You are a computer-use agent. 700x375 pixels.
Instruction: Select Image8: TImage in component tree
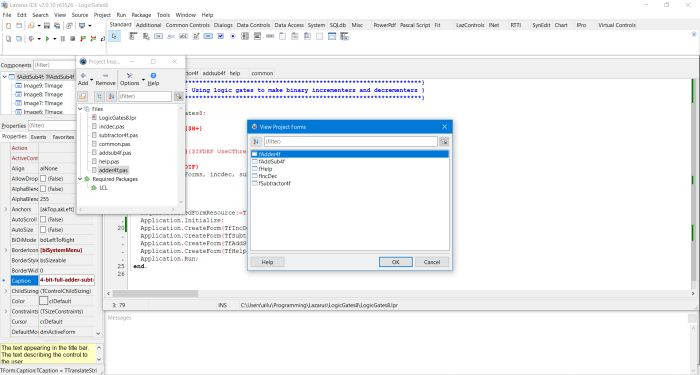pos(43,95)
